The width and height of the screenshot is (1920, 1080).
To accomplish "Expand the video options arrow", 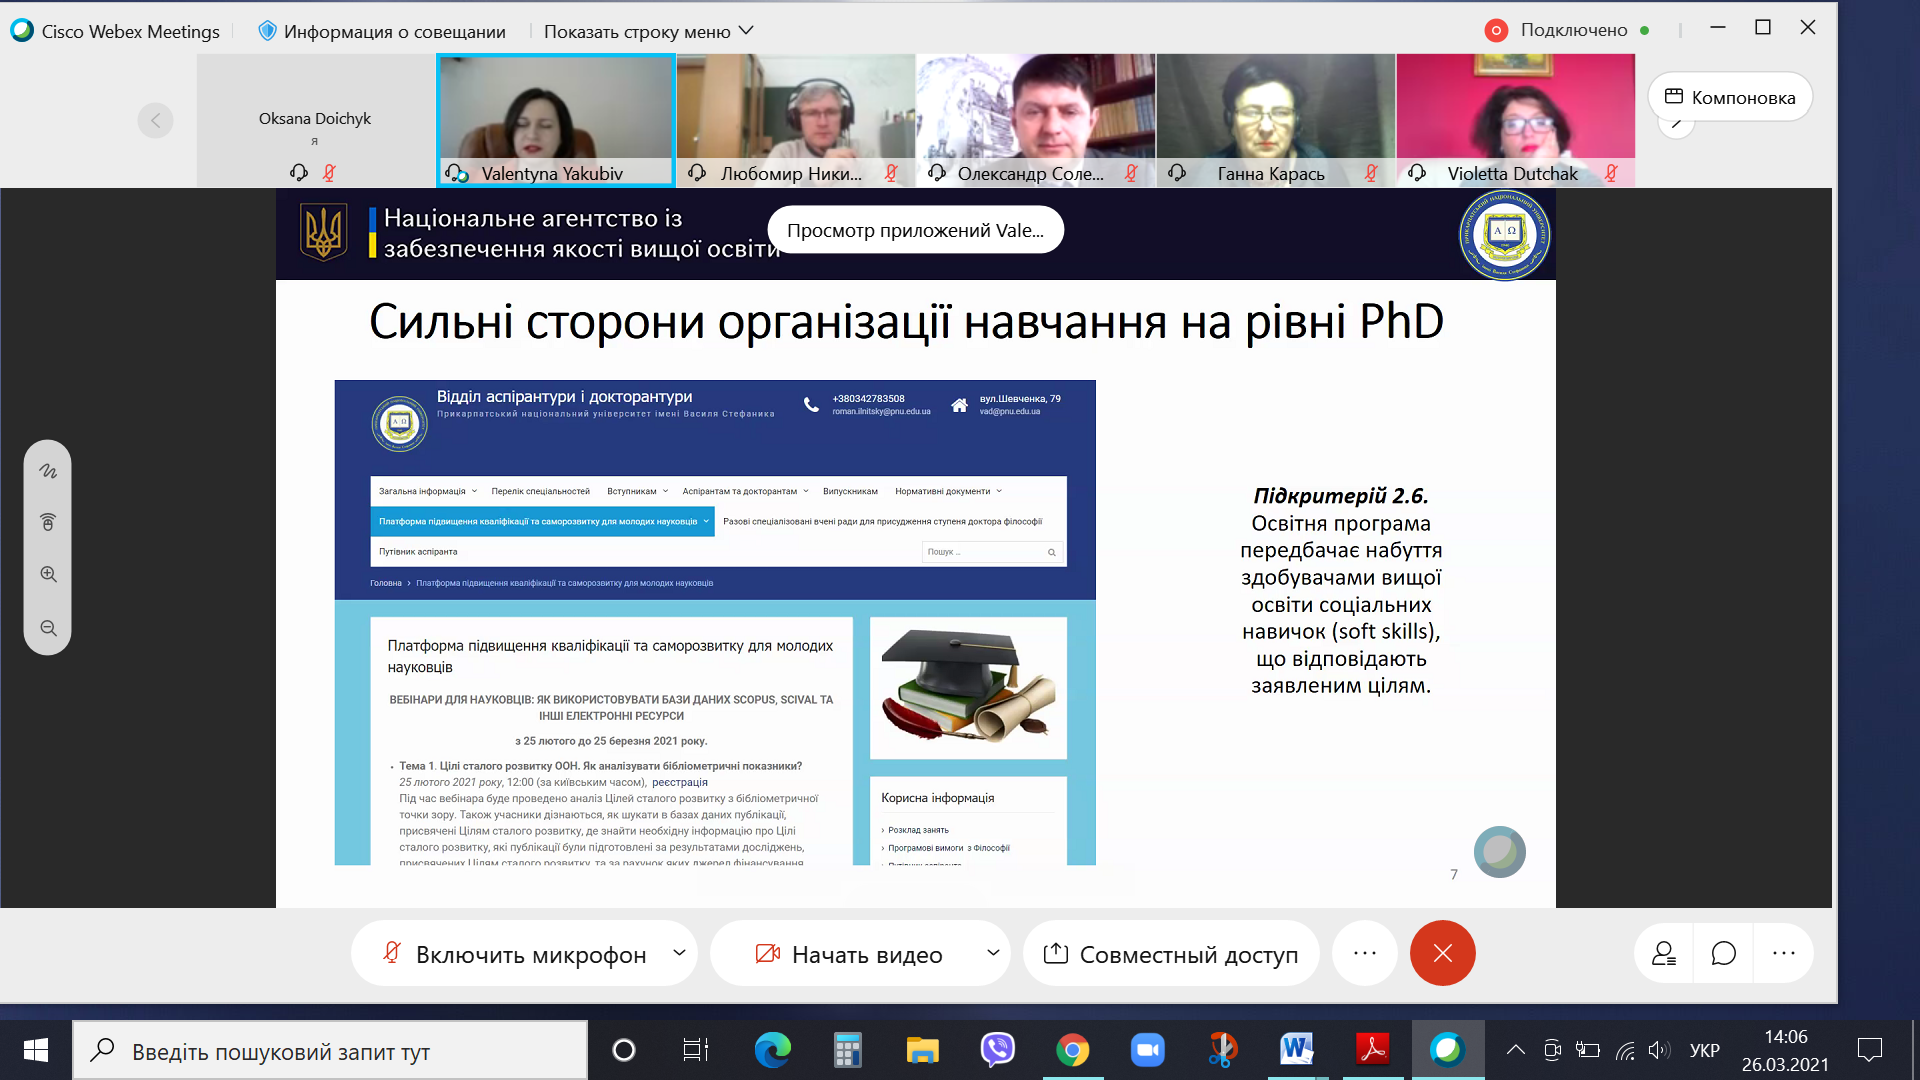I will (x=993, y=953).
